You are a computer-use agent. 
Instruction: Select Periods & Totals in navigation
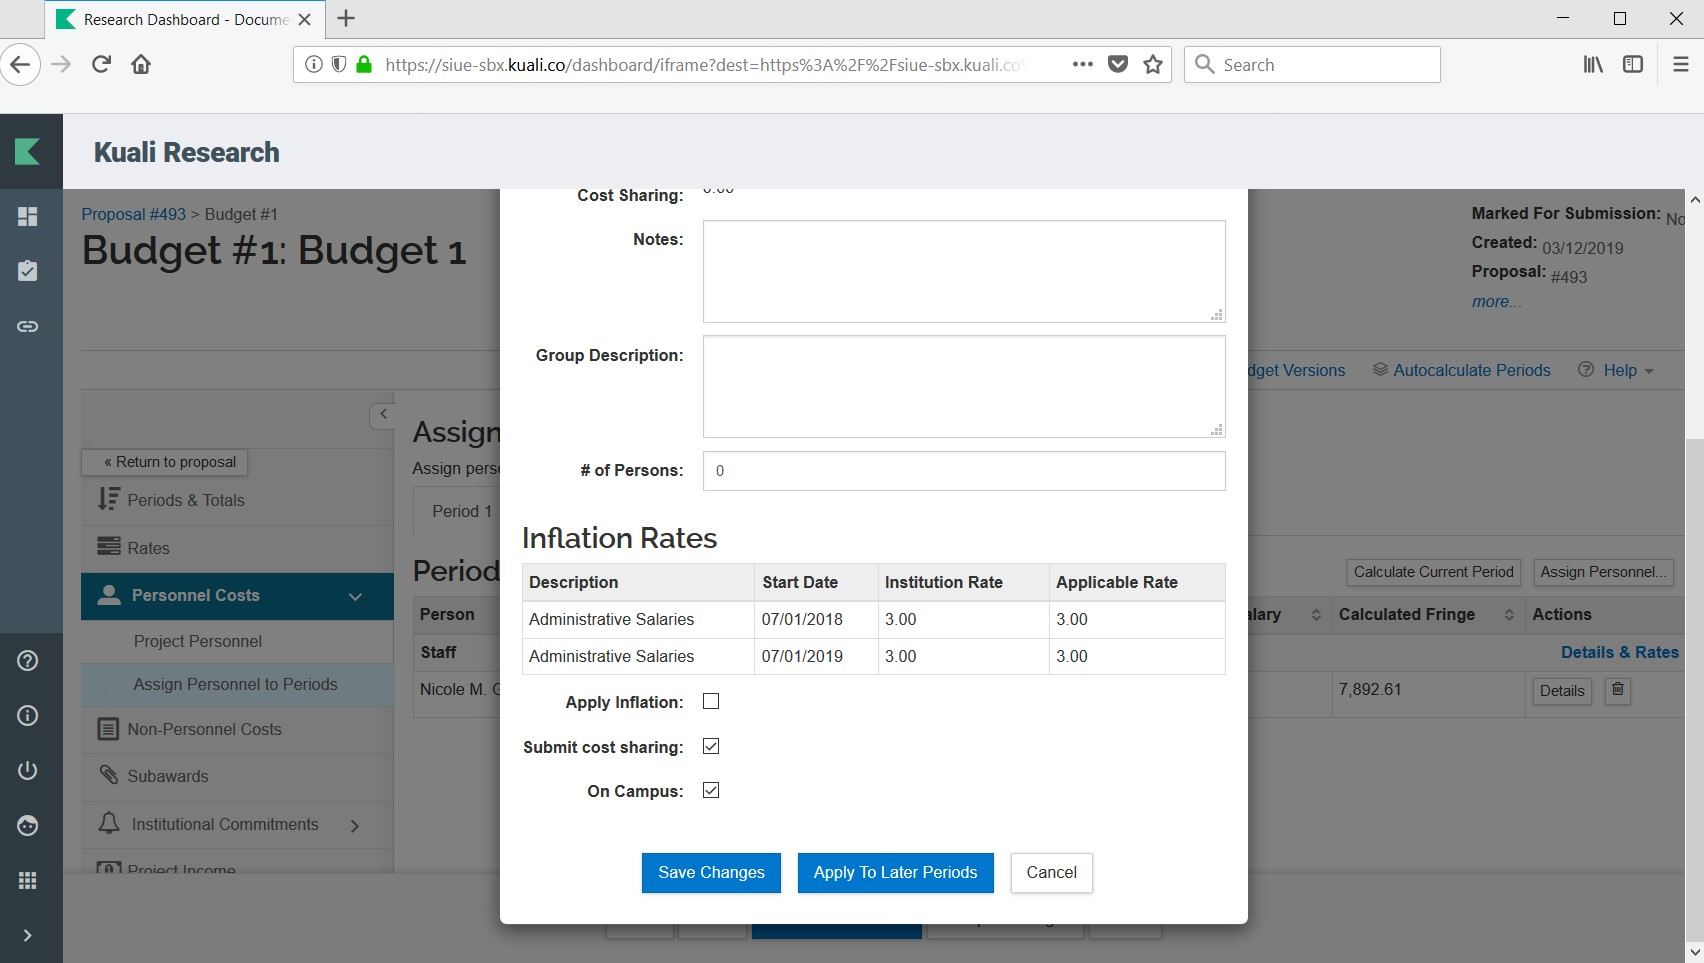click(x=185, y=500)
